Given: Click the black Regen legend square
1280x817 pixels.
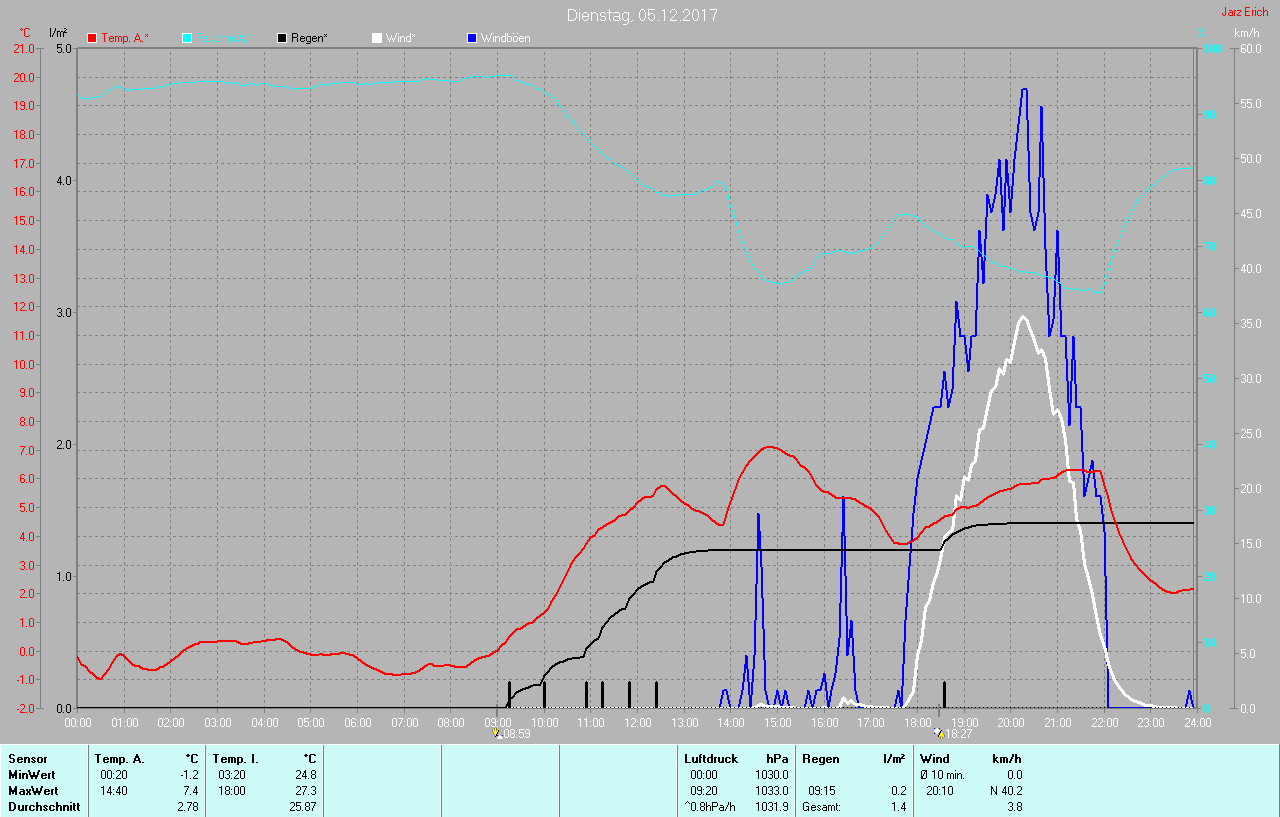Looking at the screenshot, I should [282, 38].
